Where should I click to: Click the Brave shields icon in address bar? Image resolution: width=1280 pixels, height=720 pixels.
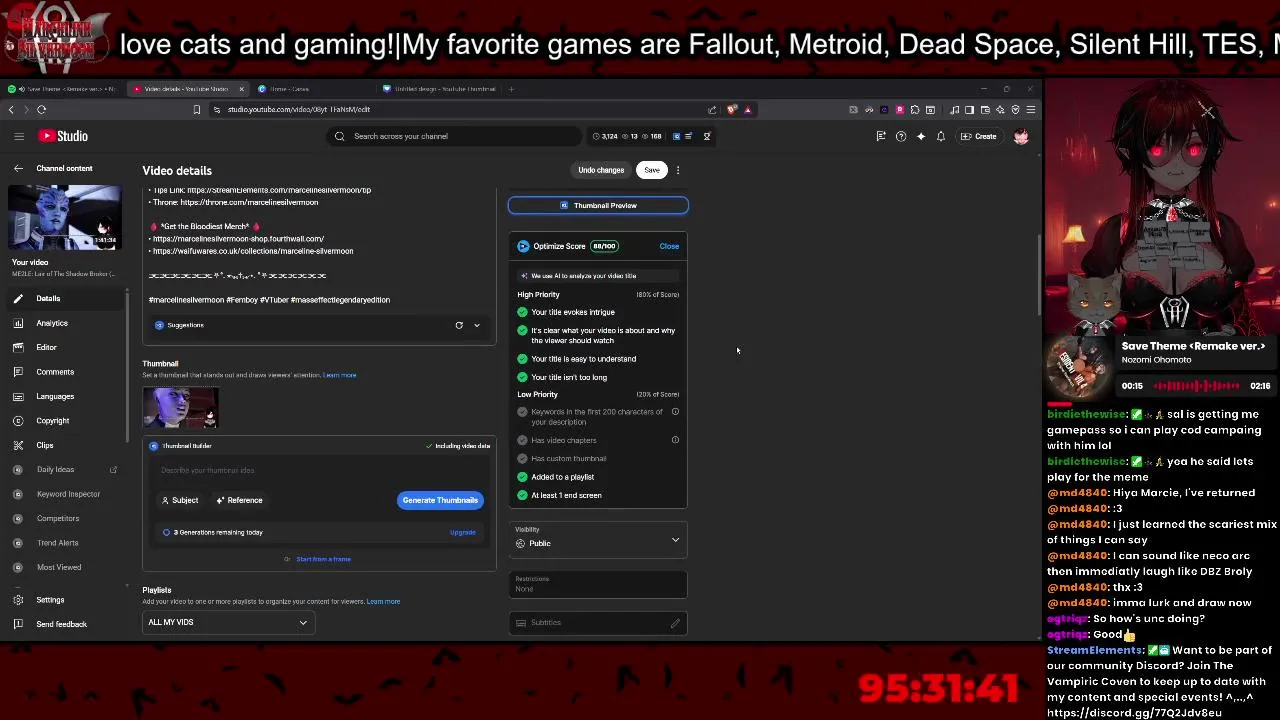click(x=732, y=109)
